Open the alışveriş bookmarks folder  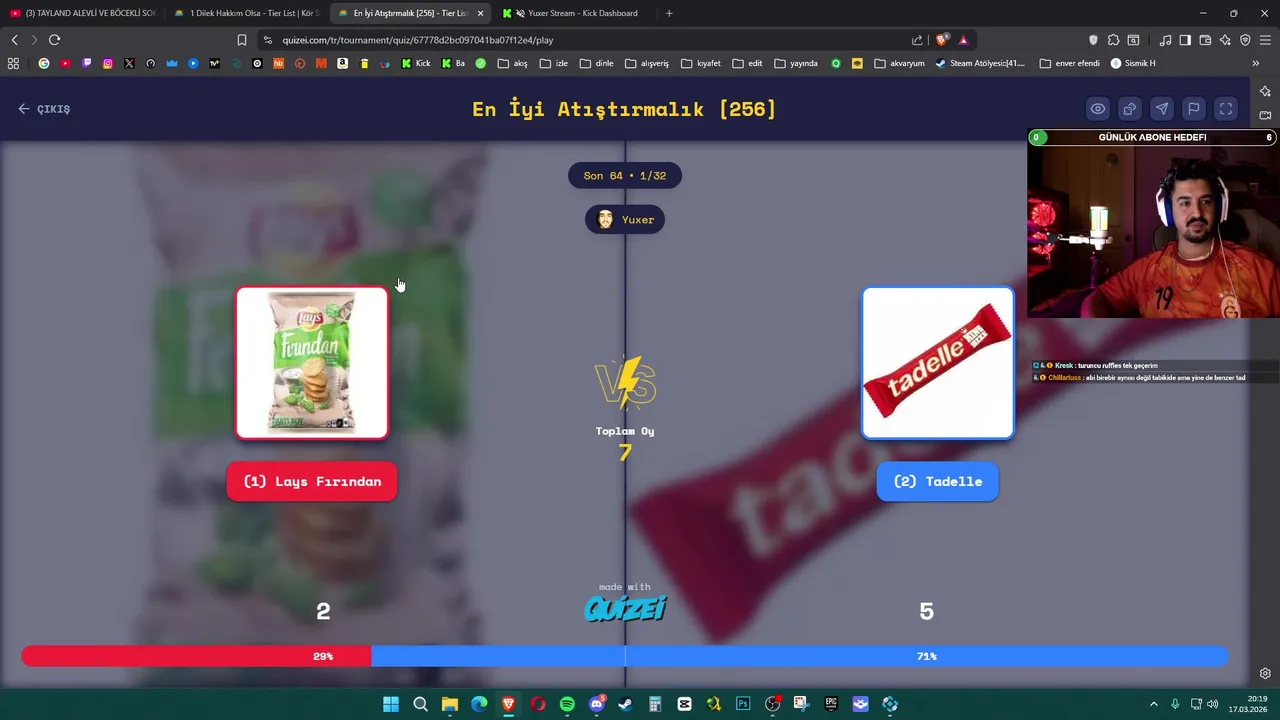click(x=647, y=63)
